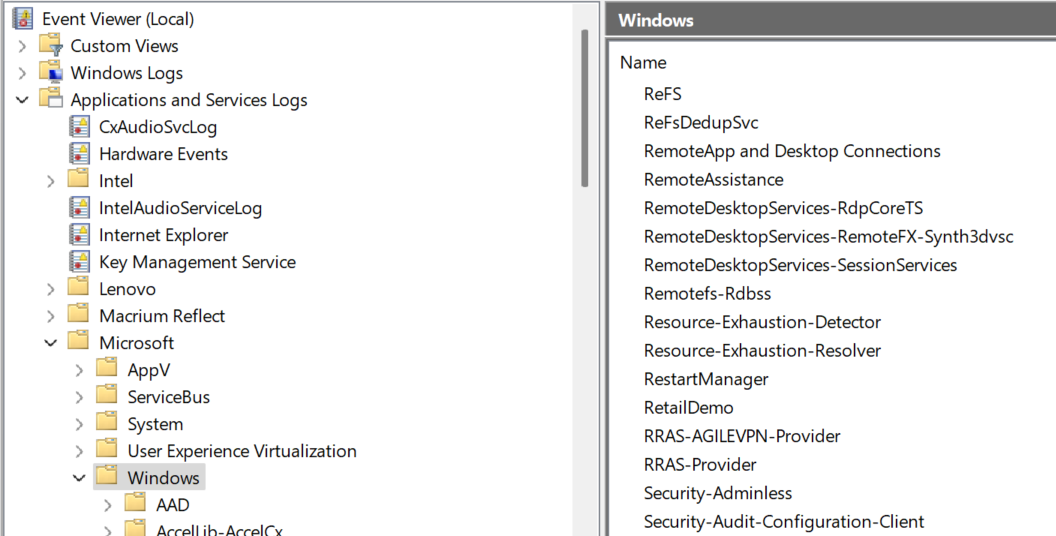Click the Applications and Services Logs folder icon
Image resolution: width=1056 pixels, height=536 pixels.
coord(51,99)
